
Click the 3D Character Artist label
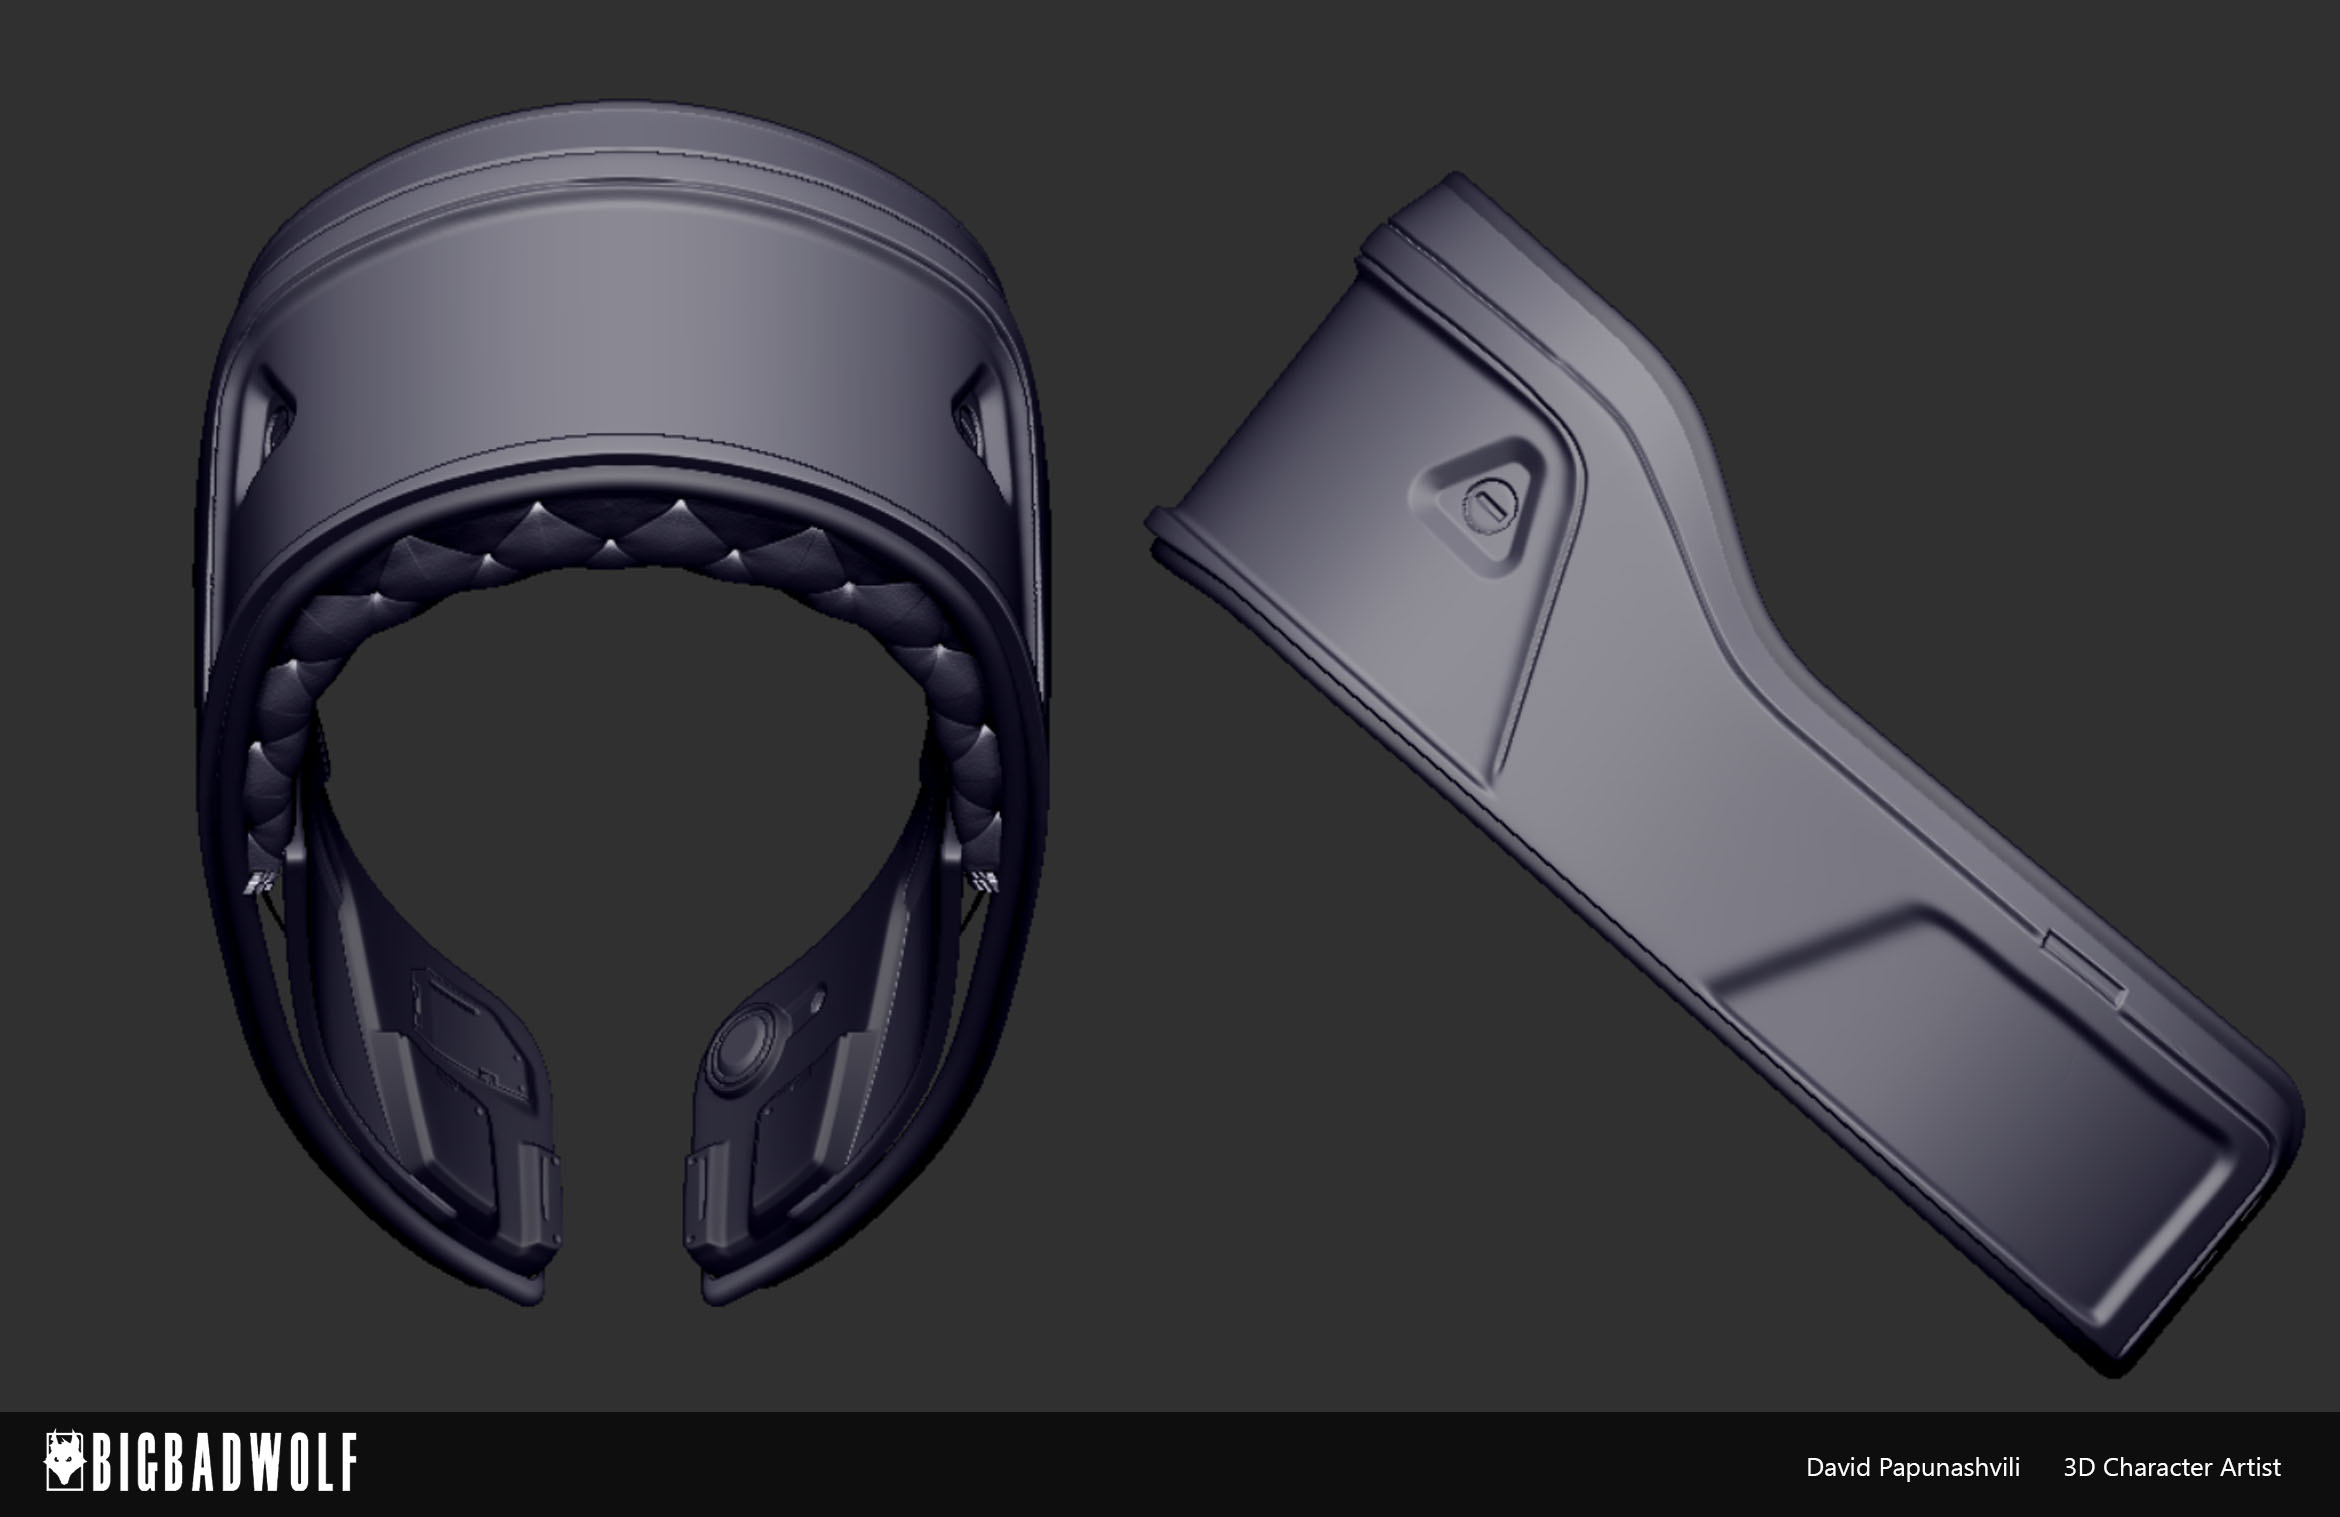point(2172,1467)
